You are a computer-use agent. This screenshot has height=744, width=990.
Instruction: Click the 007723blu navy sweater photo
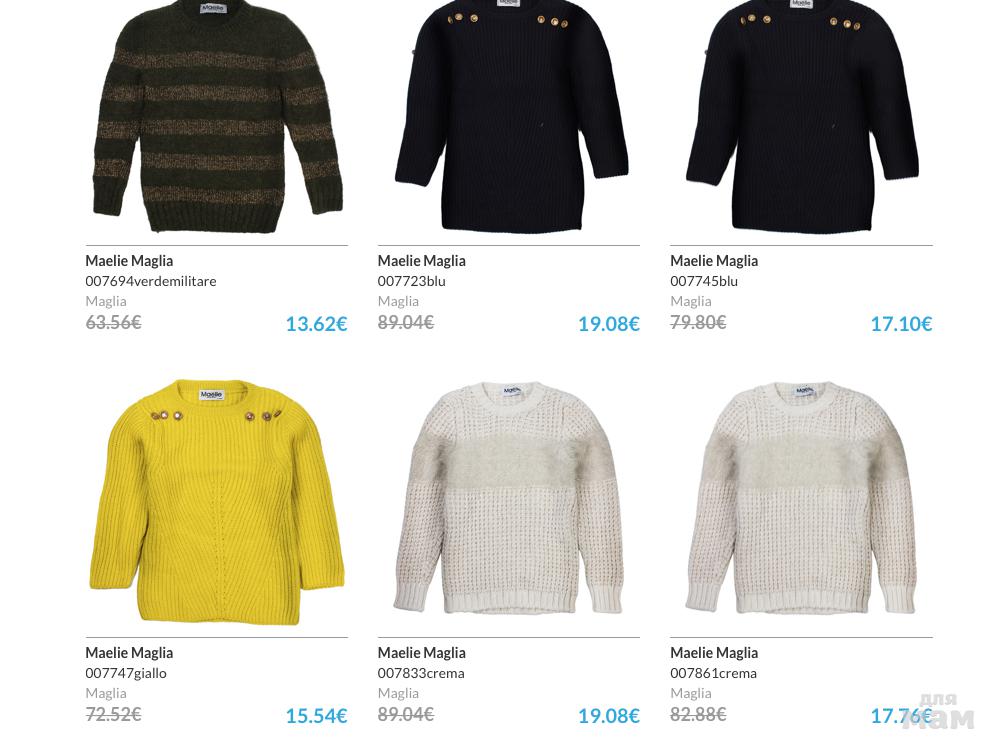[x=511, y=117]
